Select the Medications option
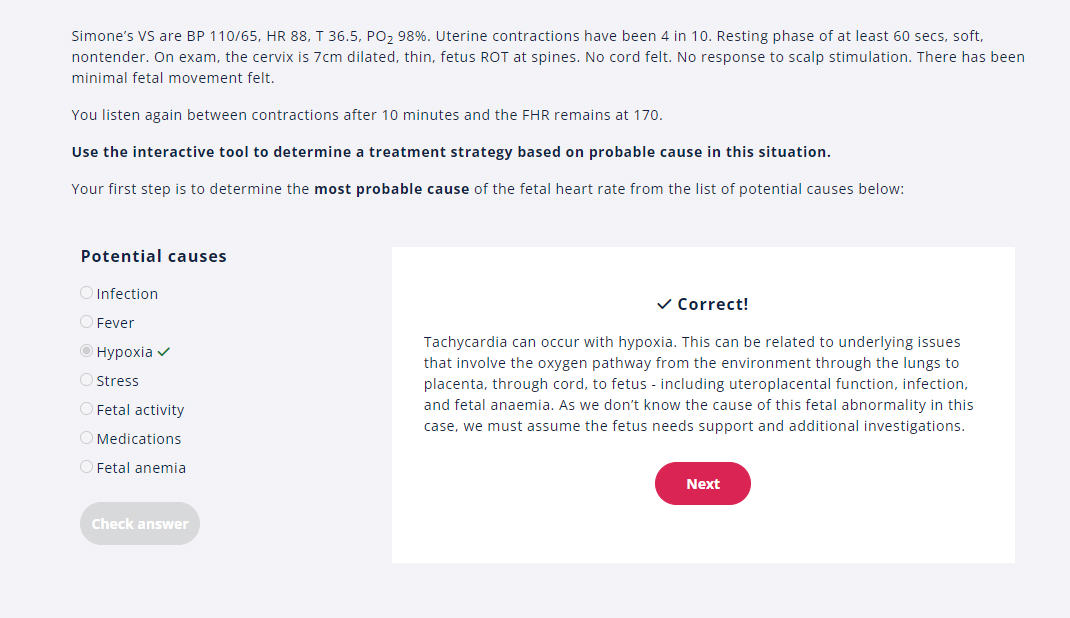This screenshot has width=1070, height=618. 86,438
